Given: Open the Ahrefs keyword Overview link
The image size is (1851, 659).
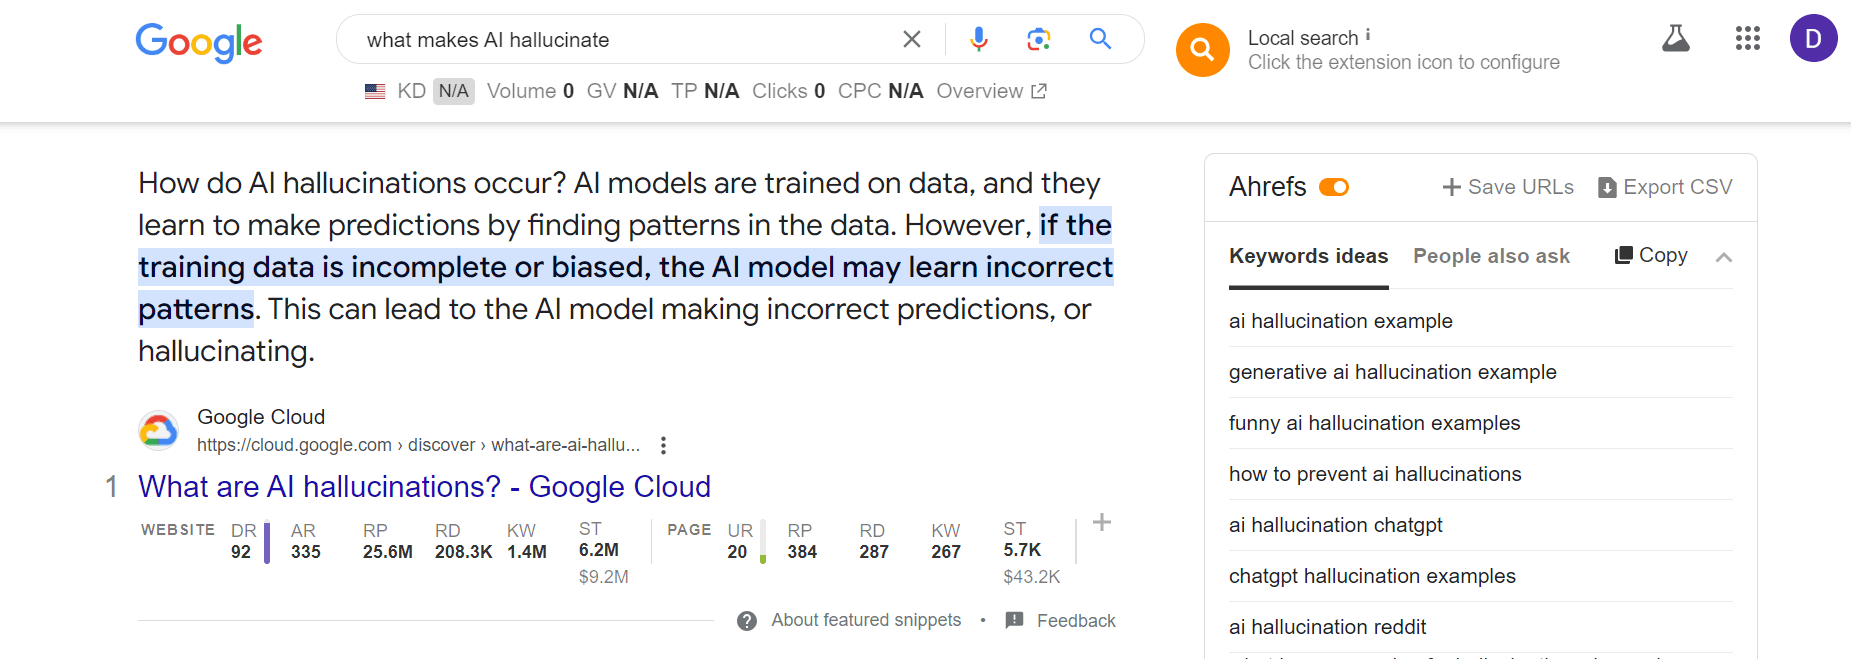Looking at the screenshot, I should (991, 91).
